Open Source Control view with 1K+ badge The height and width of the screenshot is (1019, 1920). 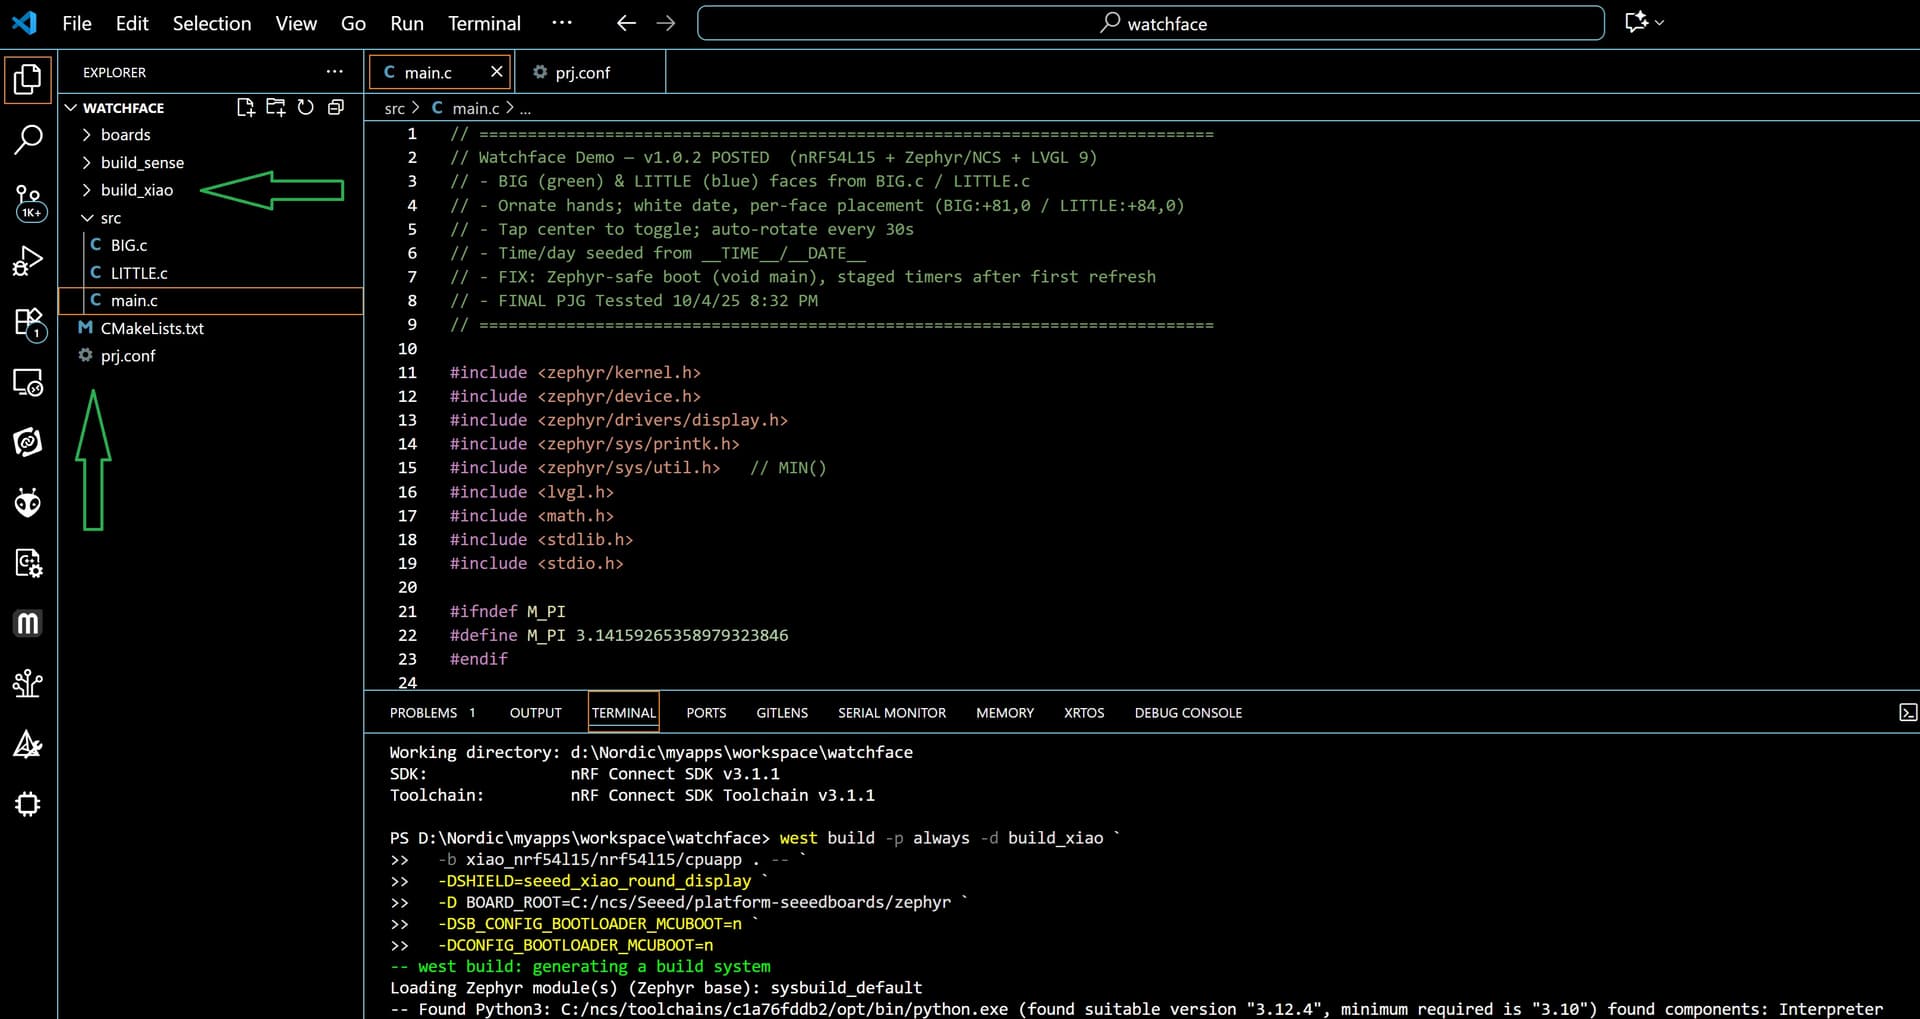[x=28, y=201]
